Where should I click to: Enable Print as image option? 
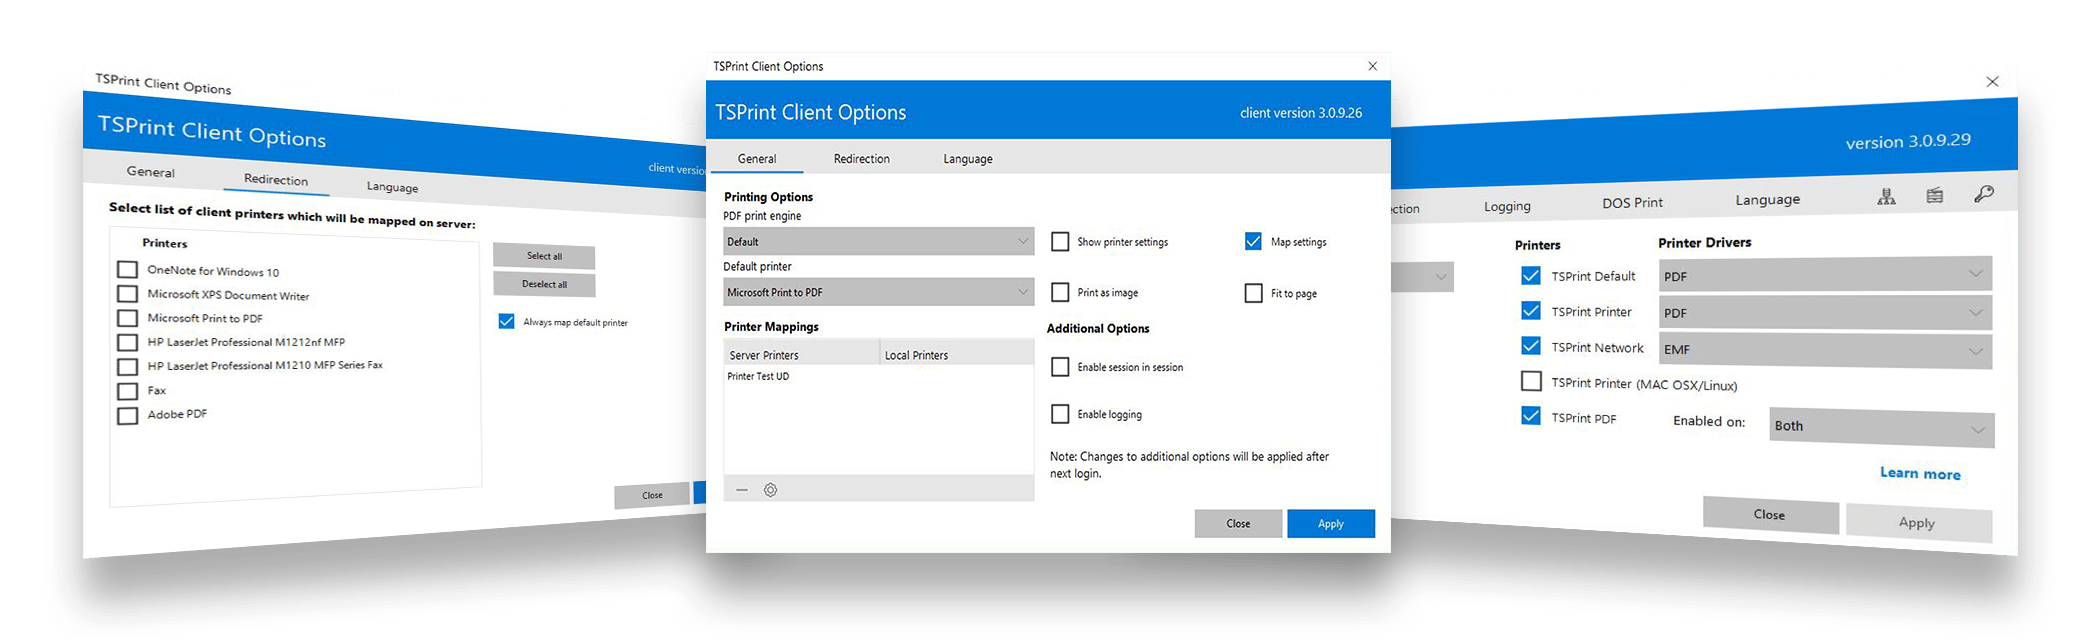(x=1060, y=292)
